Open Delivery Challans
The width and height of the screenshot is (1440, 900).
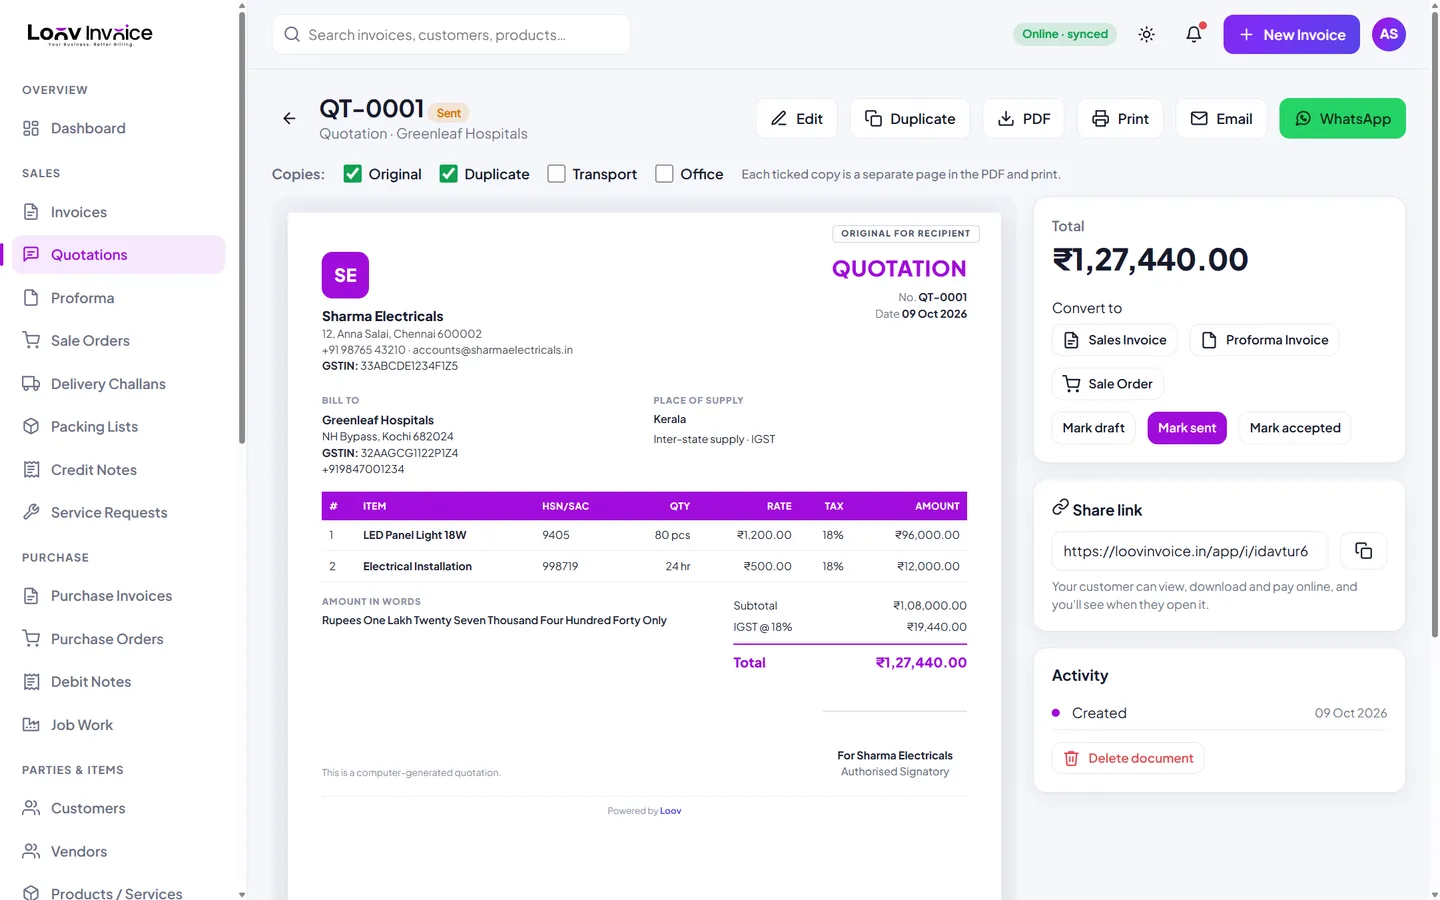click(x=118, y=384)
